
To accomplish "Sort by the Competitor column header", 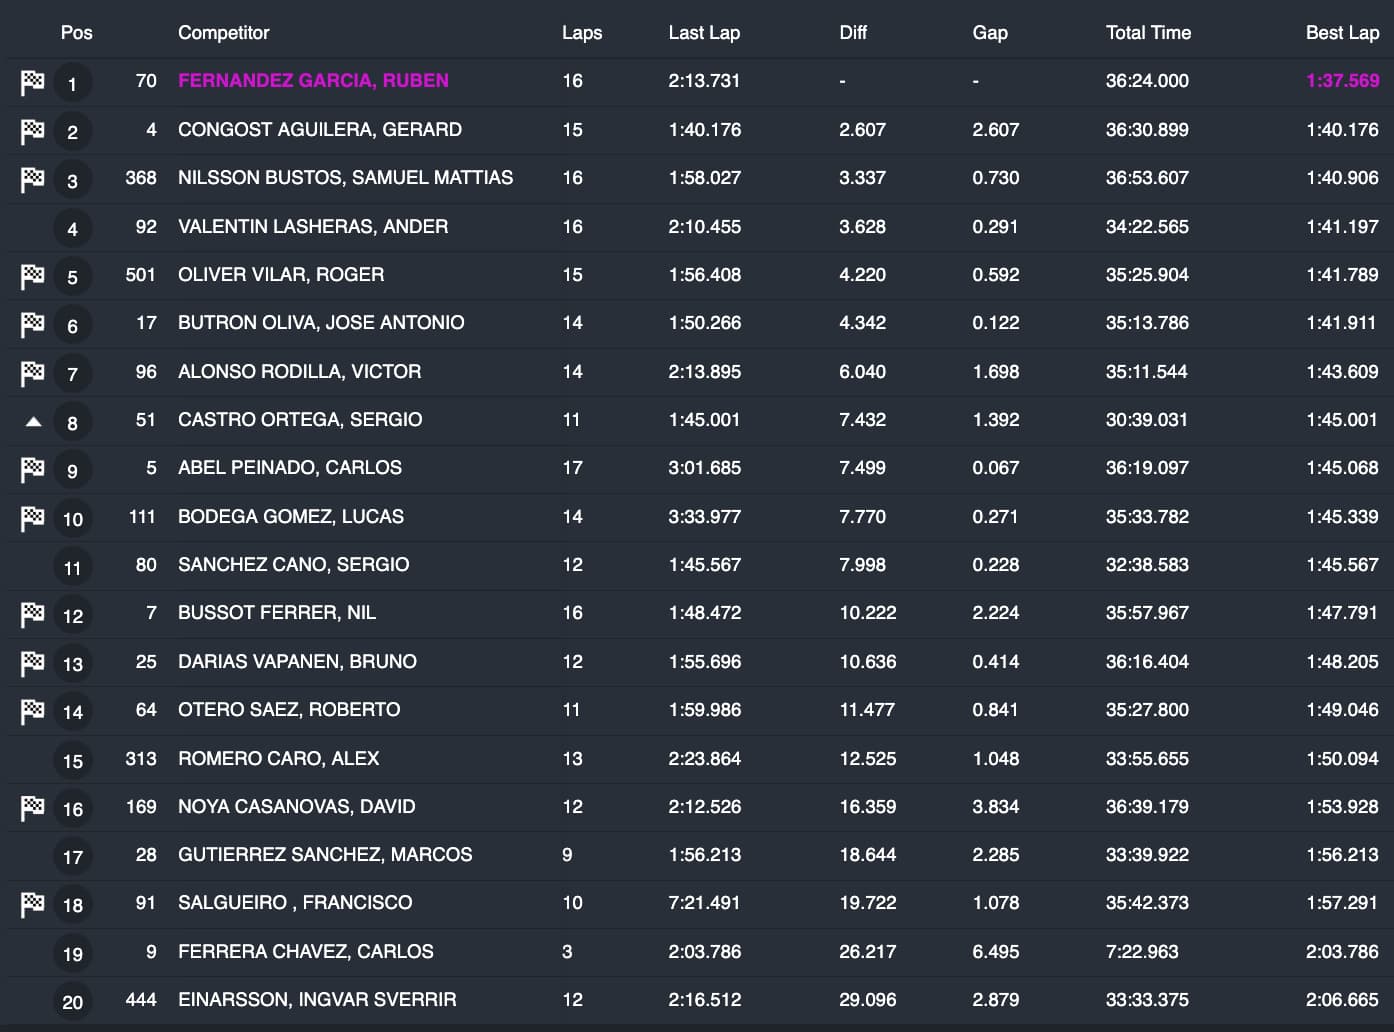I will click(223, 32).
